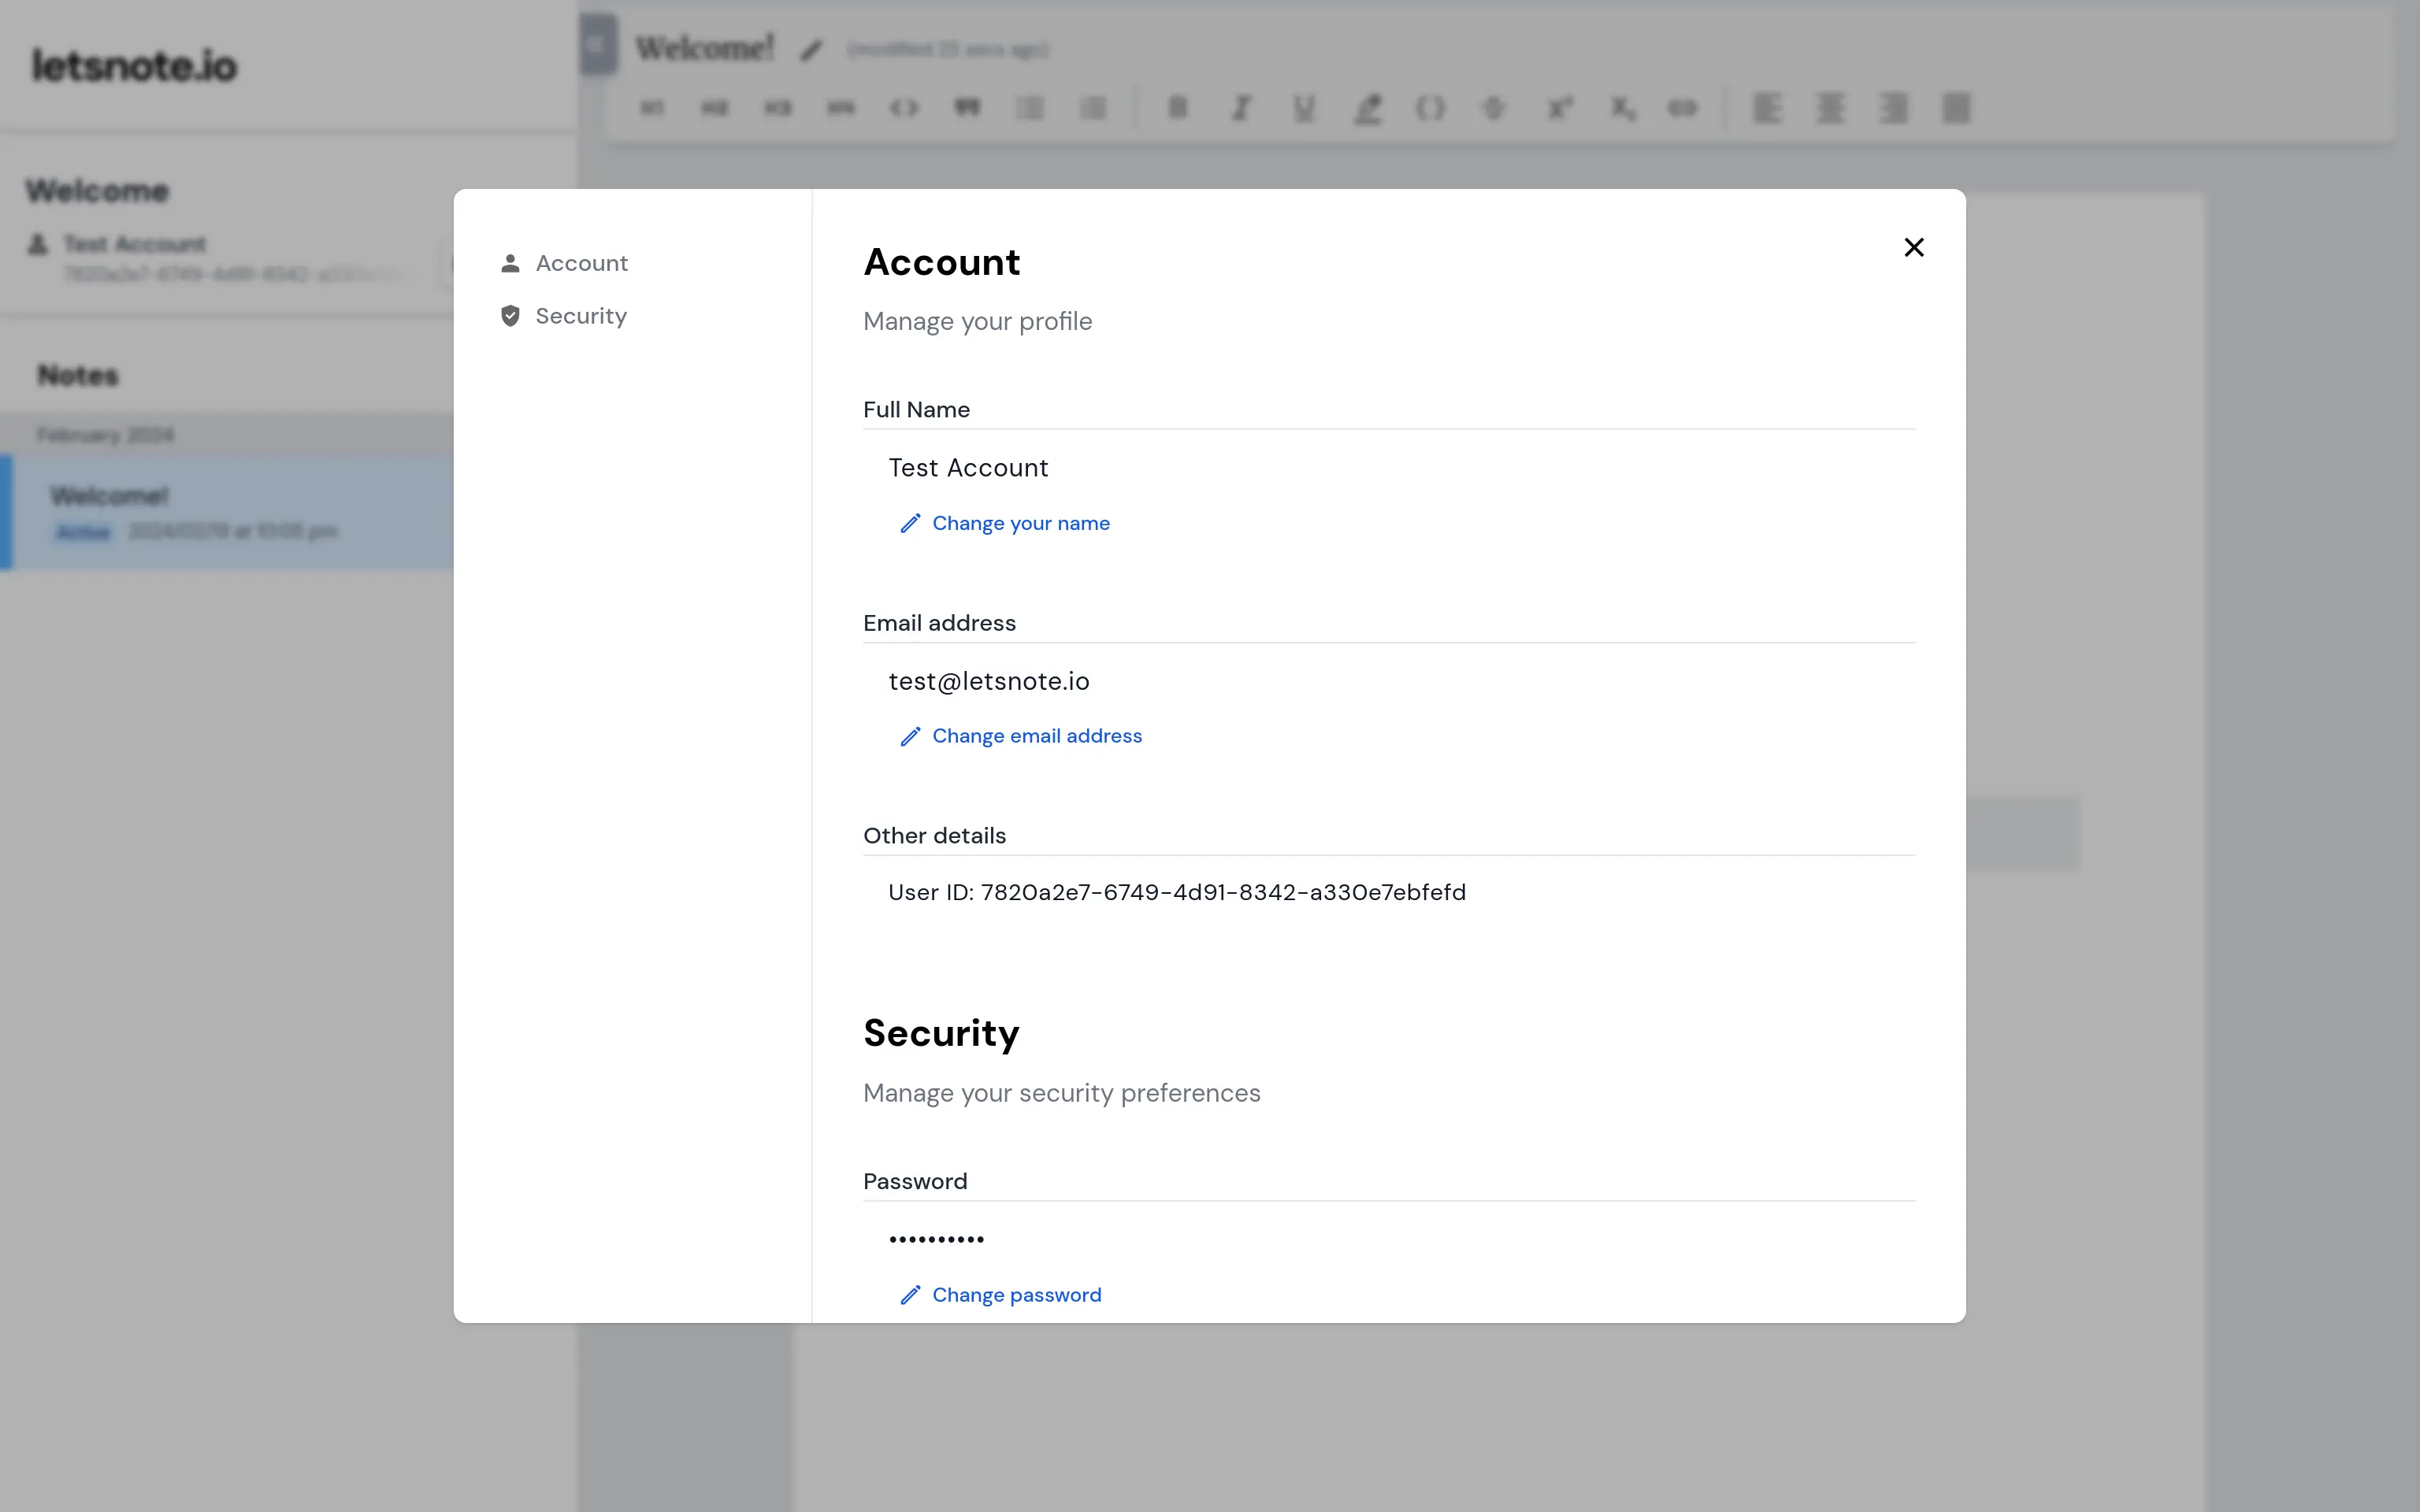Toggle Underline in the editor toolbar
This screenshot has width=2420, height=1512.
pos(1304,108)
